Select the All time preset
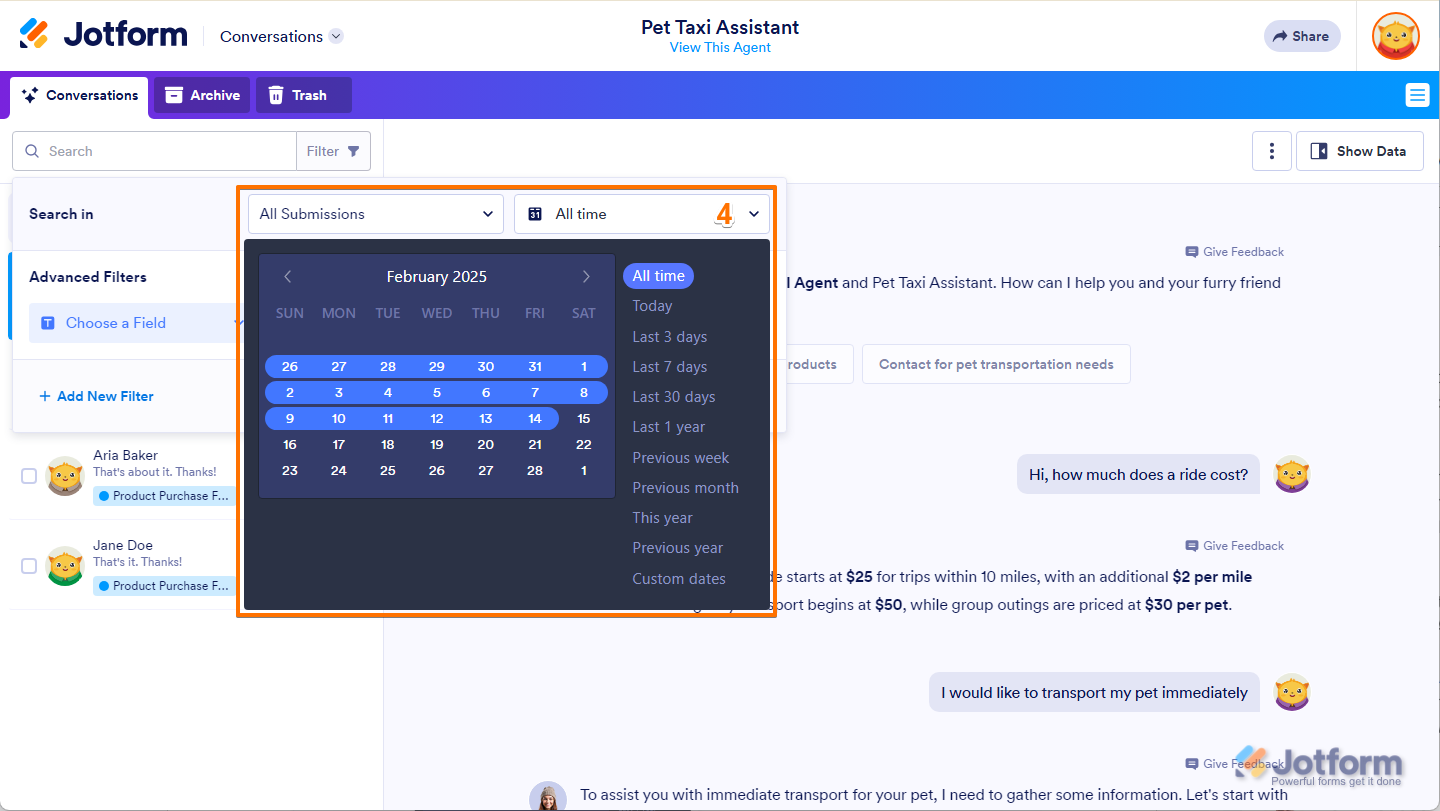The height and width of the screenshot is (811, 1440). click(658, 276)
